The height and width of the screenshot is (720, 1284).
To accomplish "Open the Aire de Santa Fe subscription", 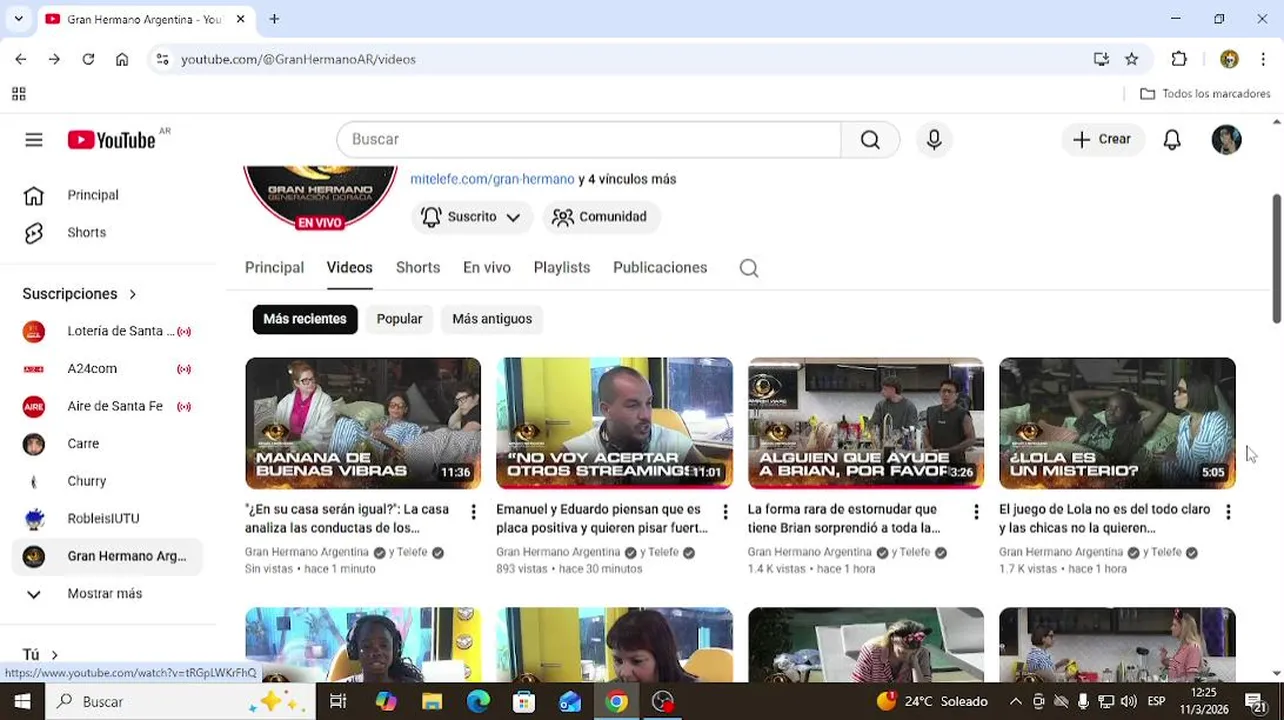I will click(x=105, y=406).
